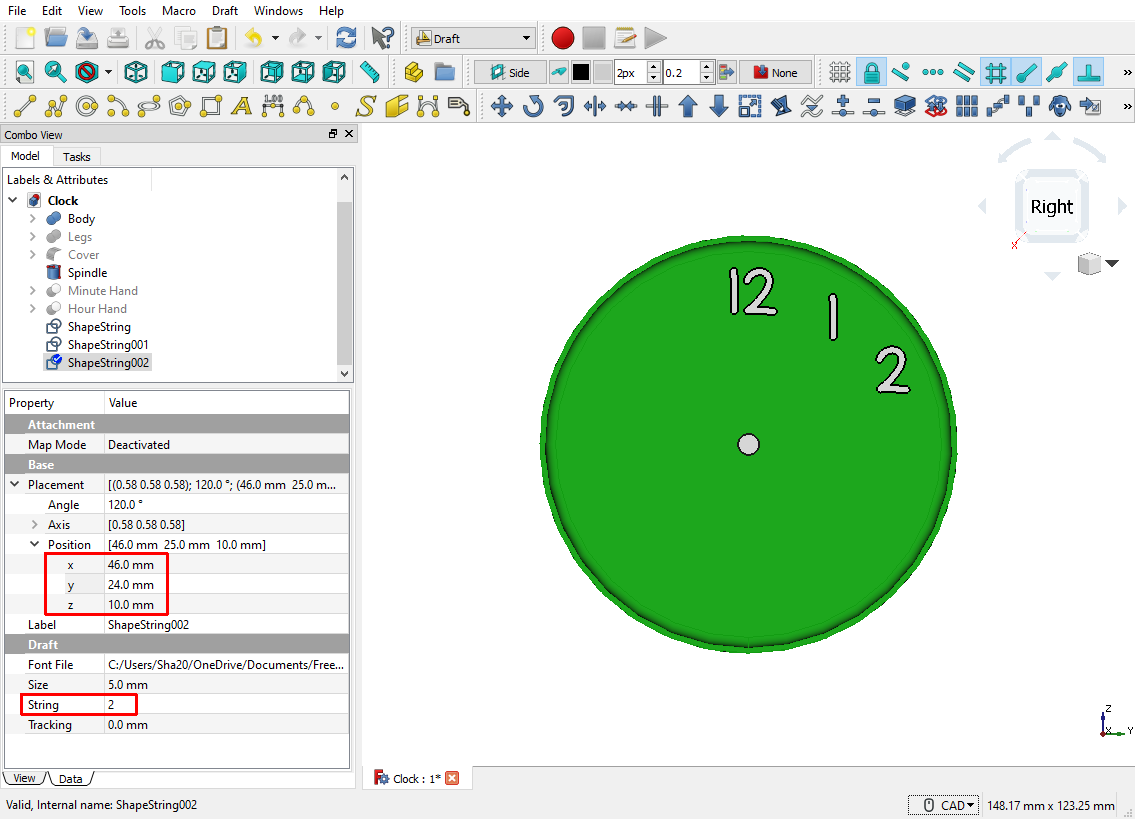Expand the Minute Hand tree item

pos(33,290)
